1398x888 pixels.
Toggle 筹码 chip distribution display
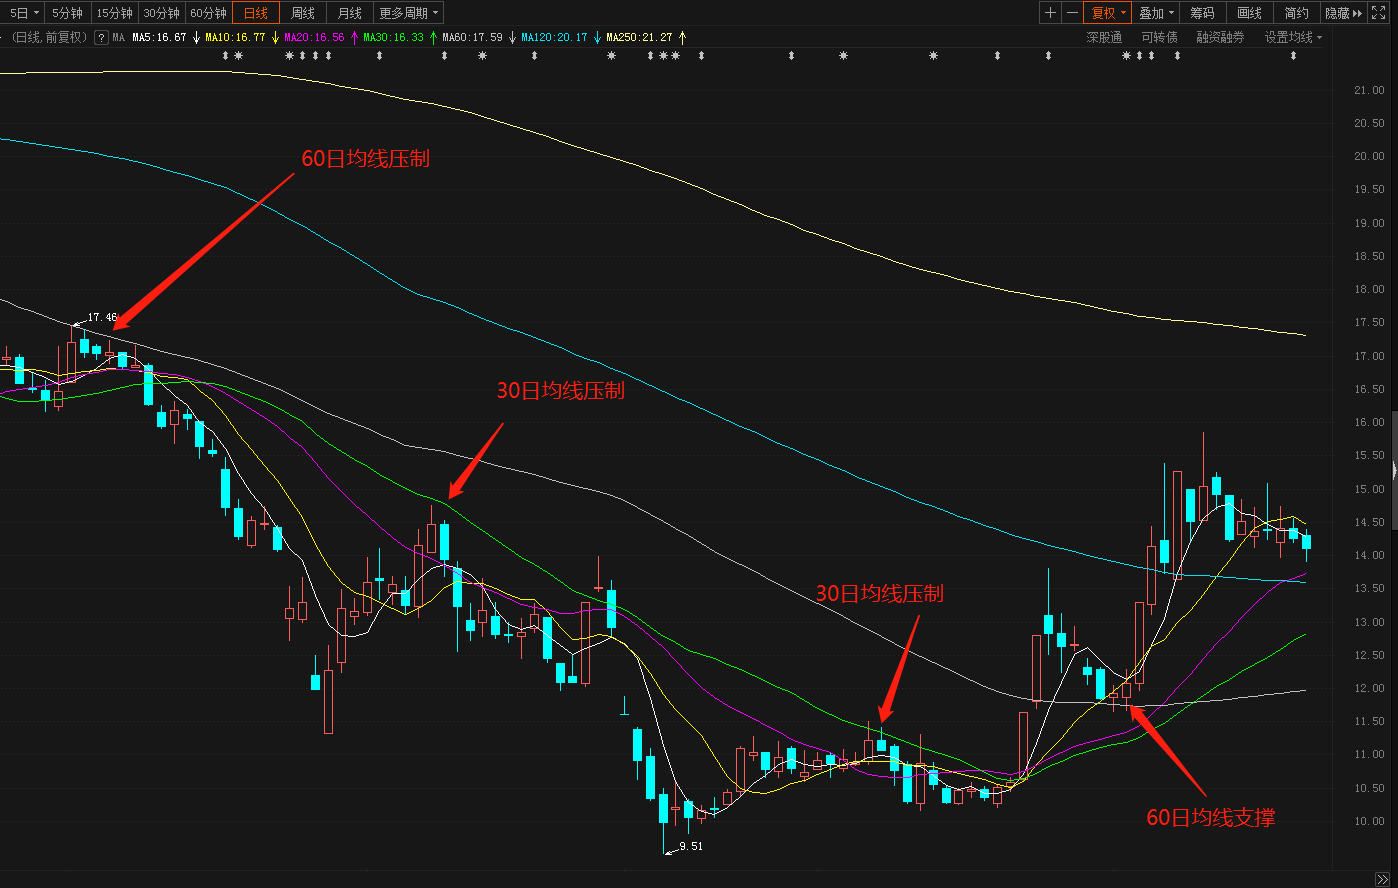1202,13
